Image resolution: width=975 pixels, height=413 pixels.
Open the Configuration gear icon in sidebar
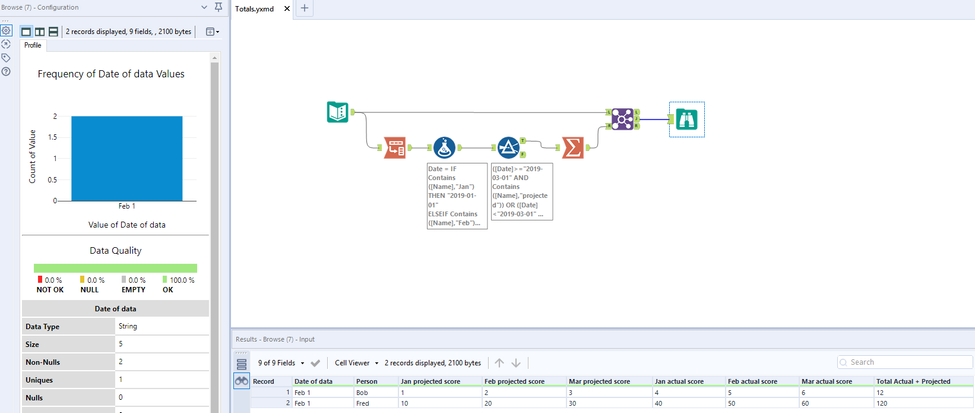(6, 30)
